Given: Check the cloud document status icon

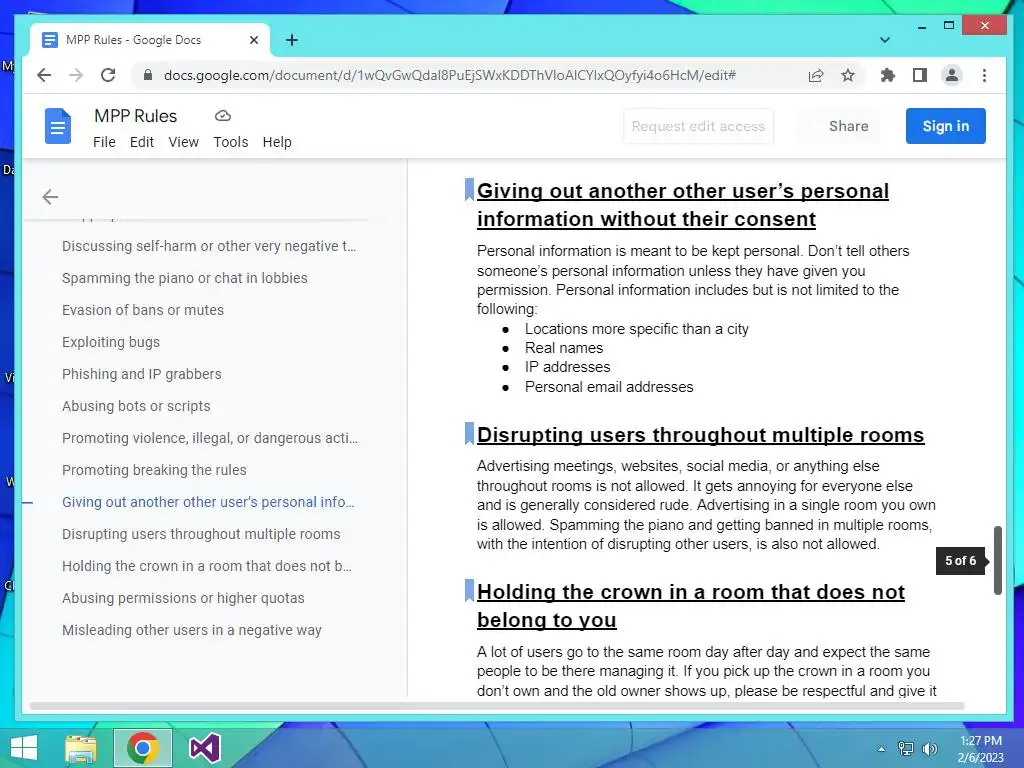Looking at the screenshot, I should coord(223,116).
